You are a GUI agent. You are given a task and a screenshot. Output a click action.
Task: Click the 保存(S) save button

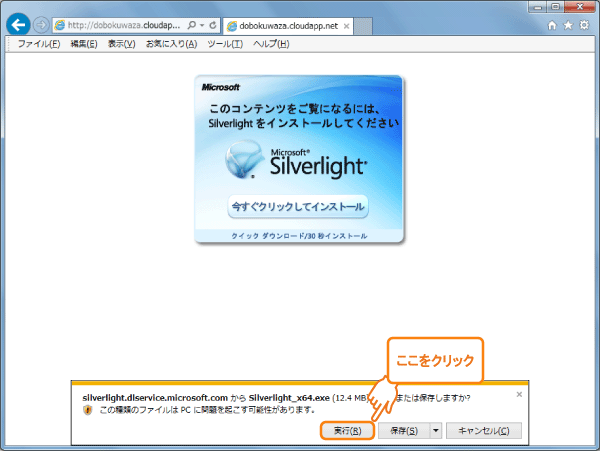[x=404, y=431]
